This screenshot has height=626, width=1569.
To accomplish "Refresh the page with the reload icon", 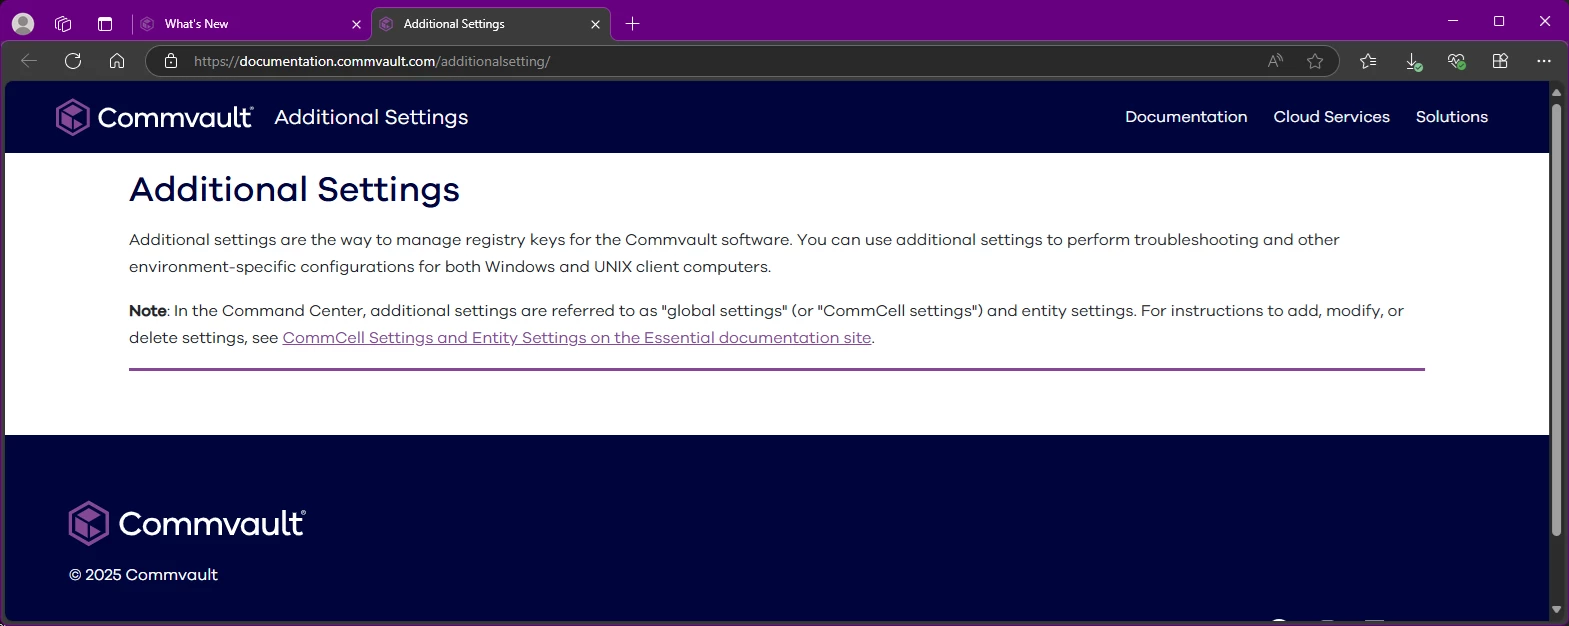I will point(73,61).
